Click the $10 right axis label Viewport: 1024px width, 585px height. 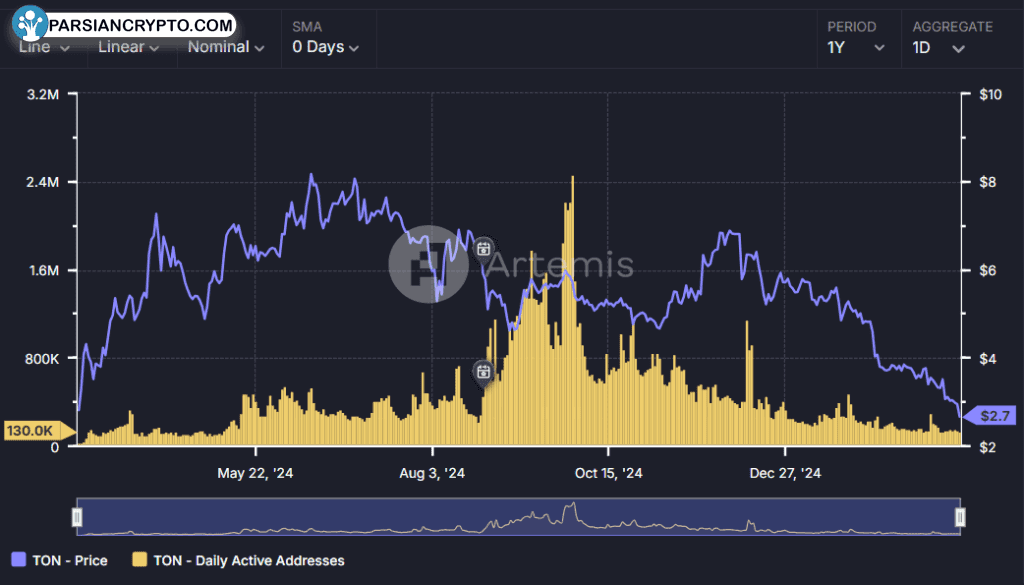(991, 95)
